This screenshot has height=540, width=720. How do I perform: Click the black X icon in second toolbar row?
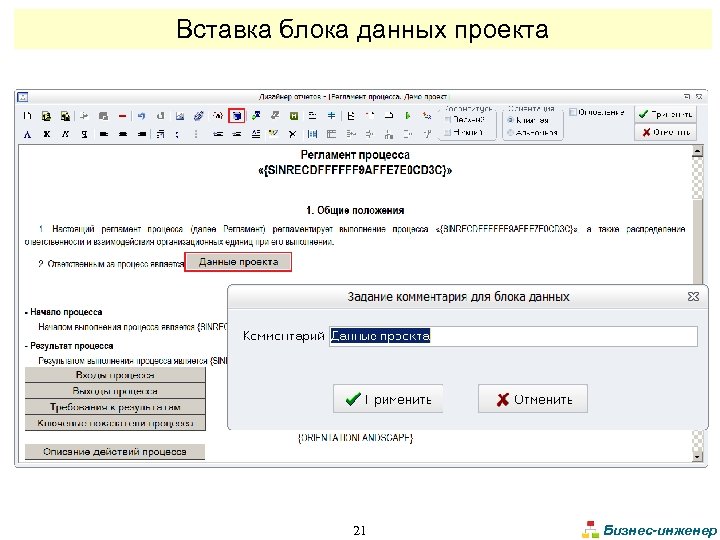coord(292,134)
